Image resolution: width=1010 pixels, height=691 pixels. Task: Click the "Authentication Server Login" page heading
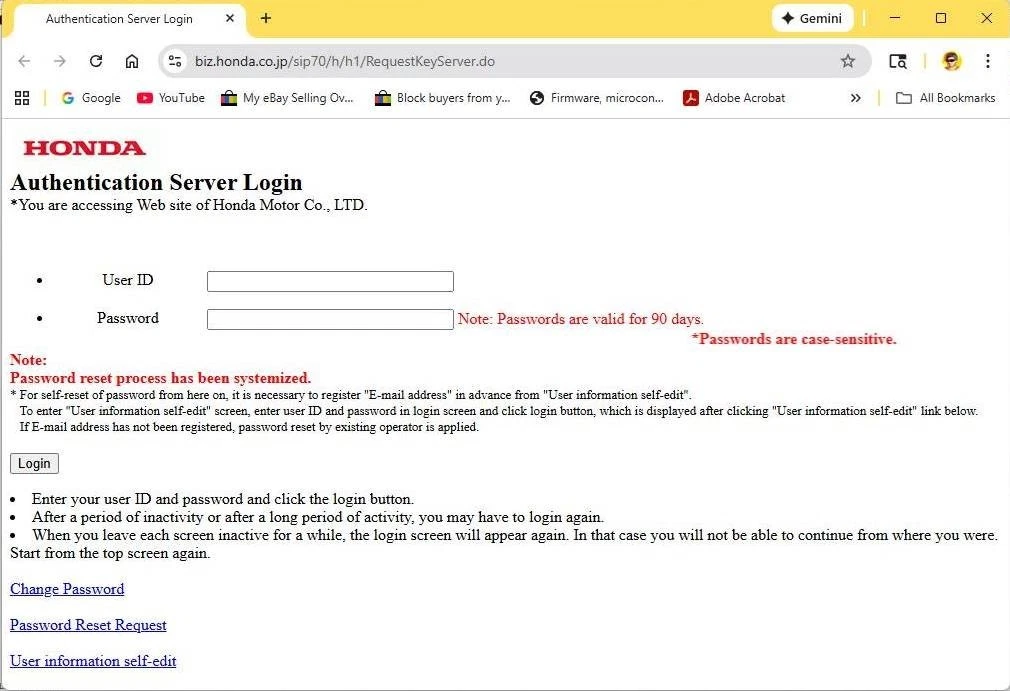157,182
